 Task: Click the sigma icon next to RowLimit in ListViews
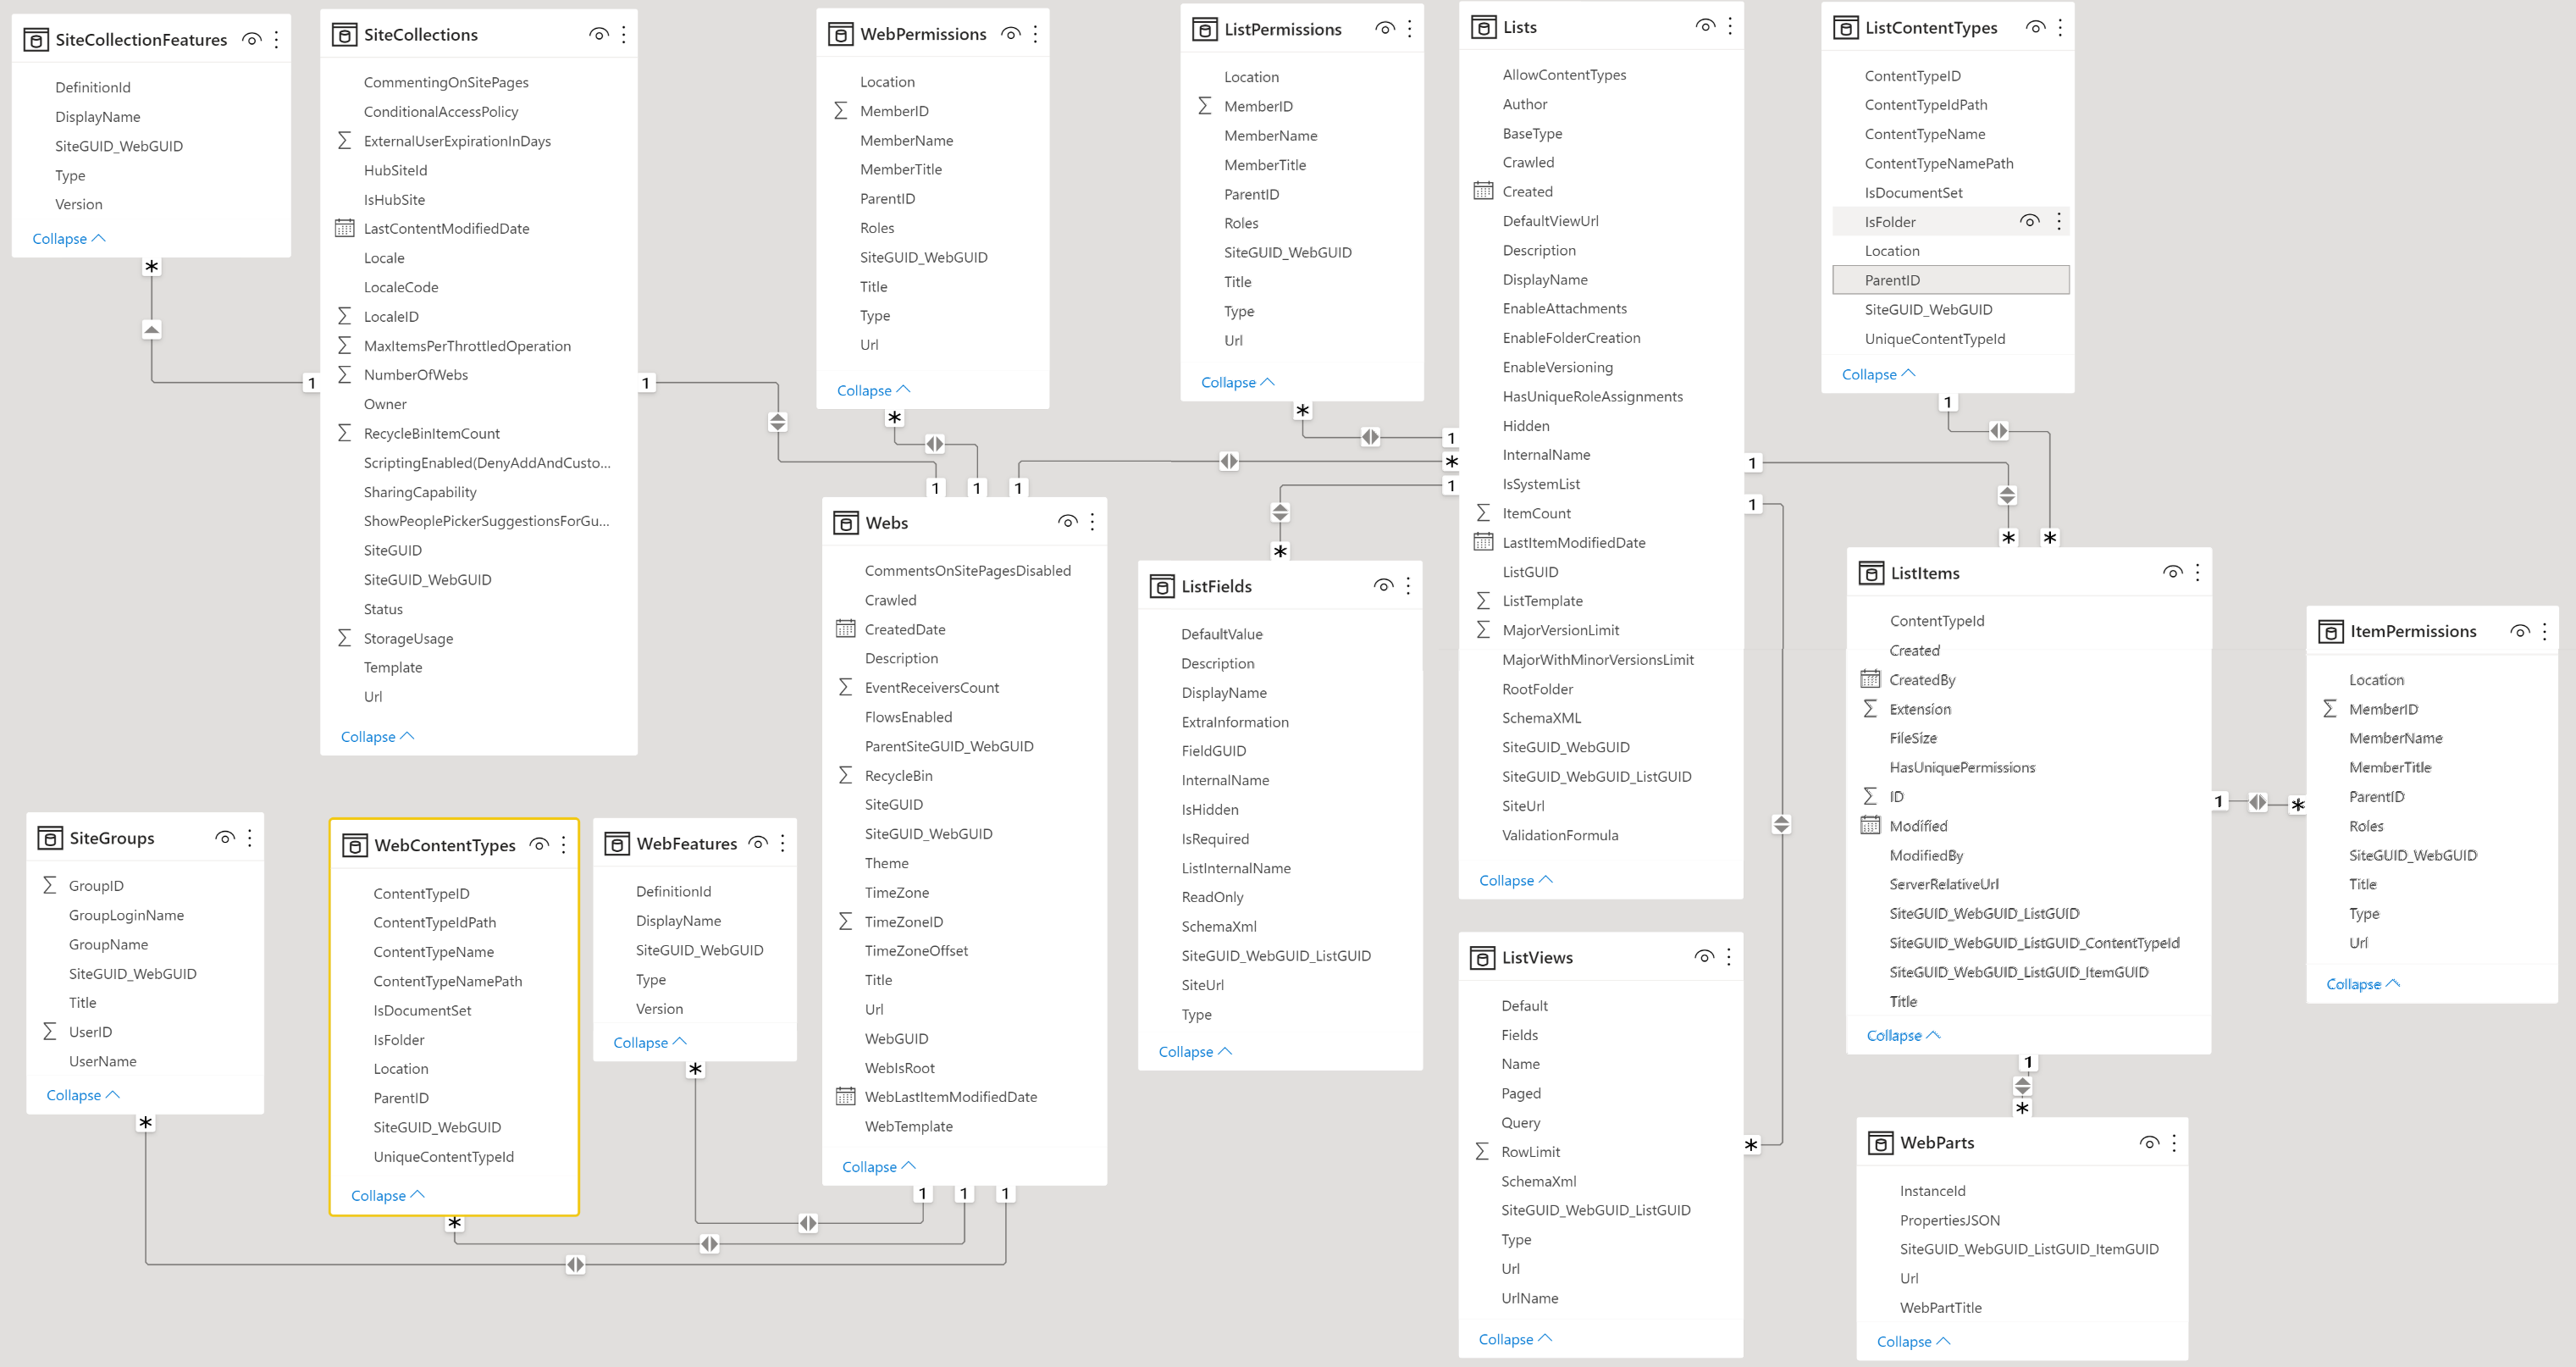[x=1482, y=1151]
